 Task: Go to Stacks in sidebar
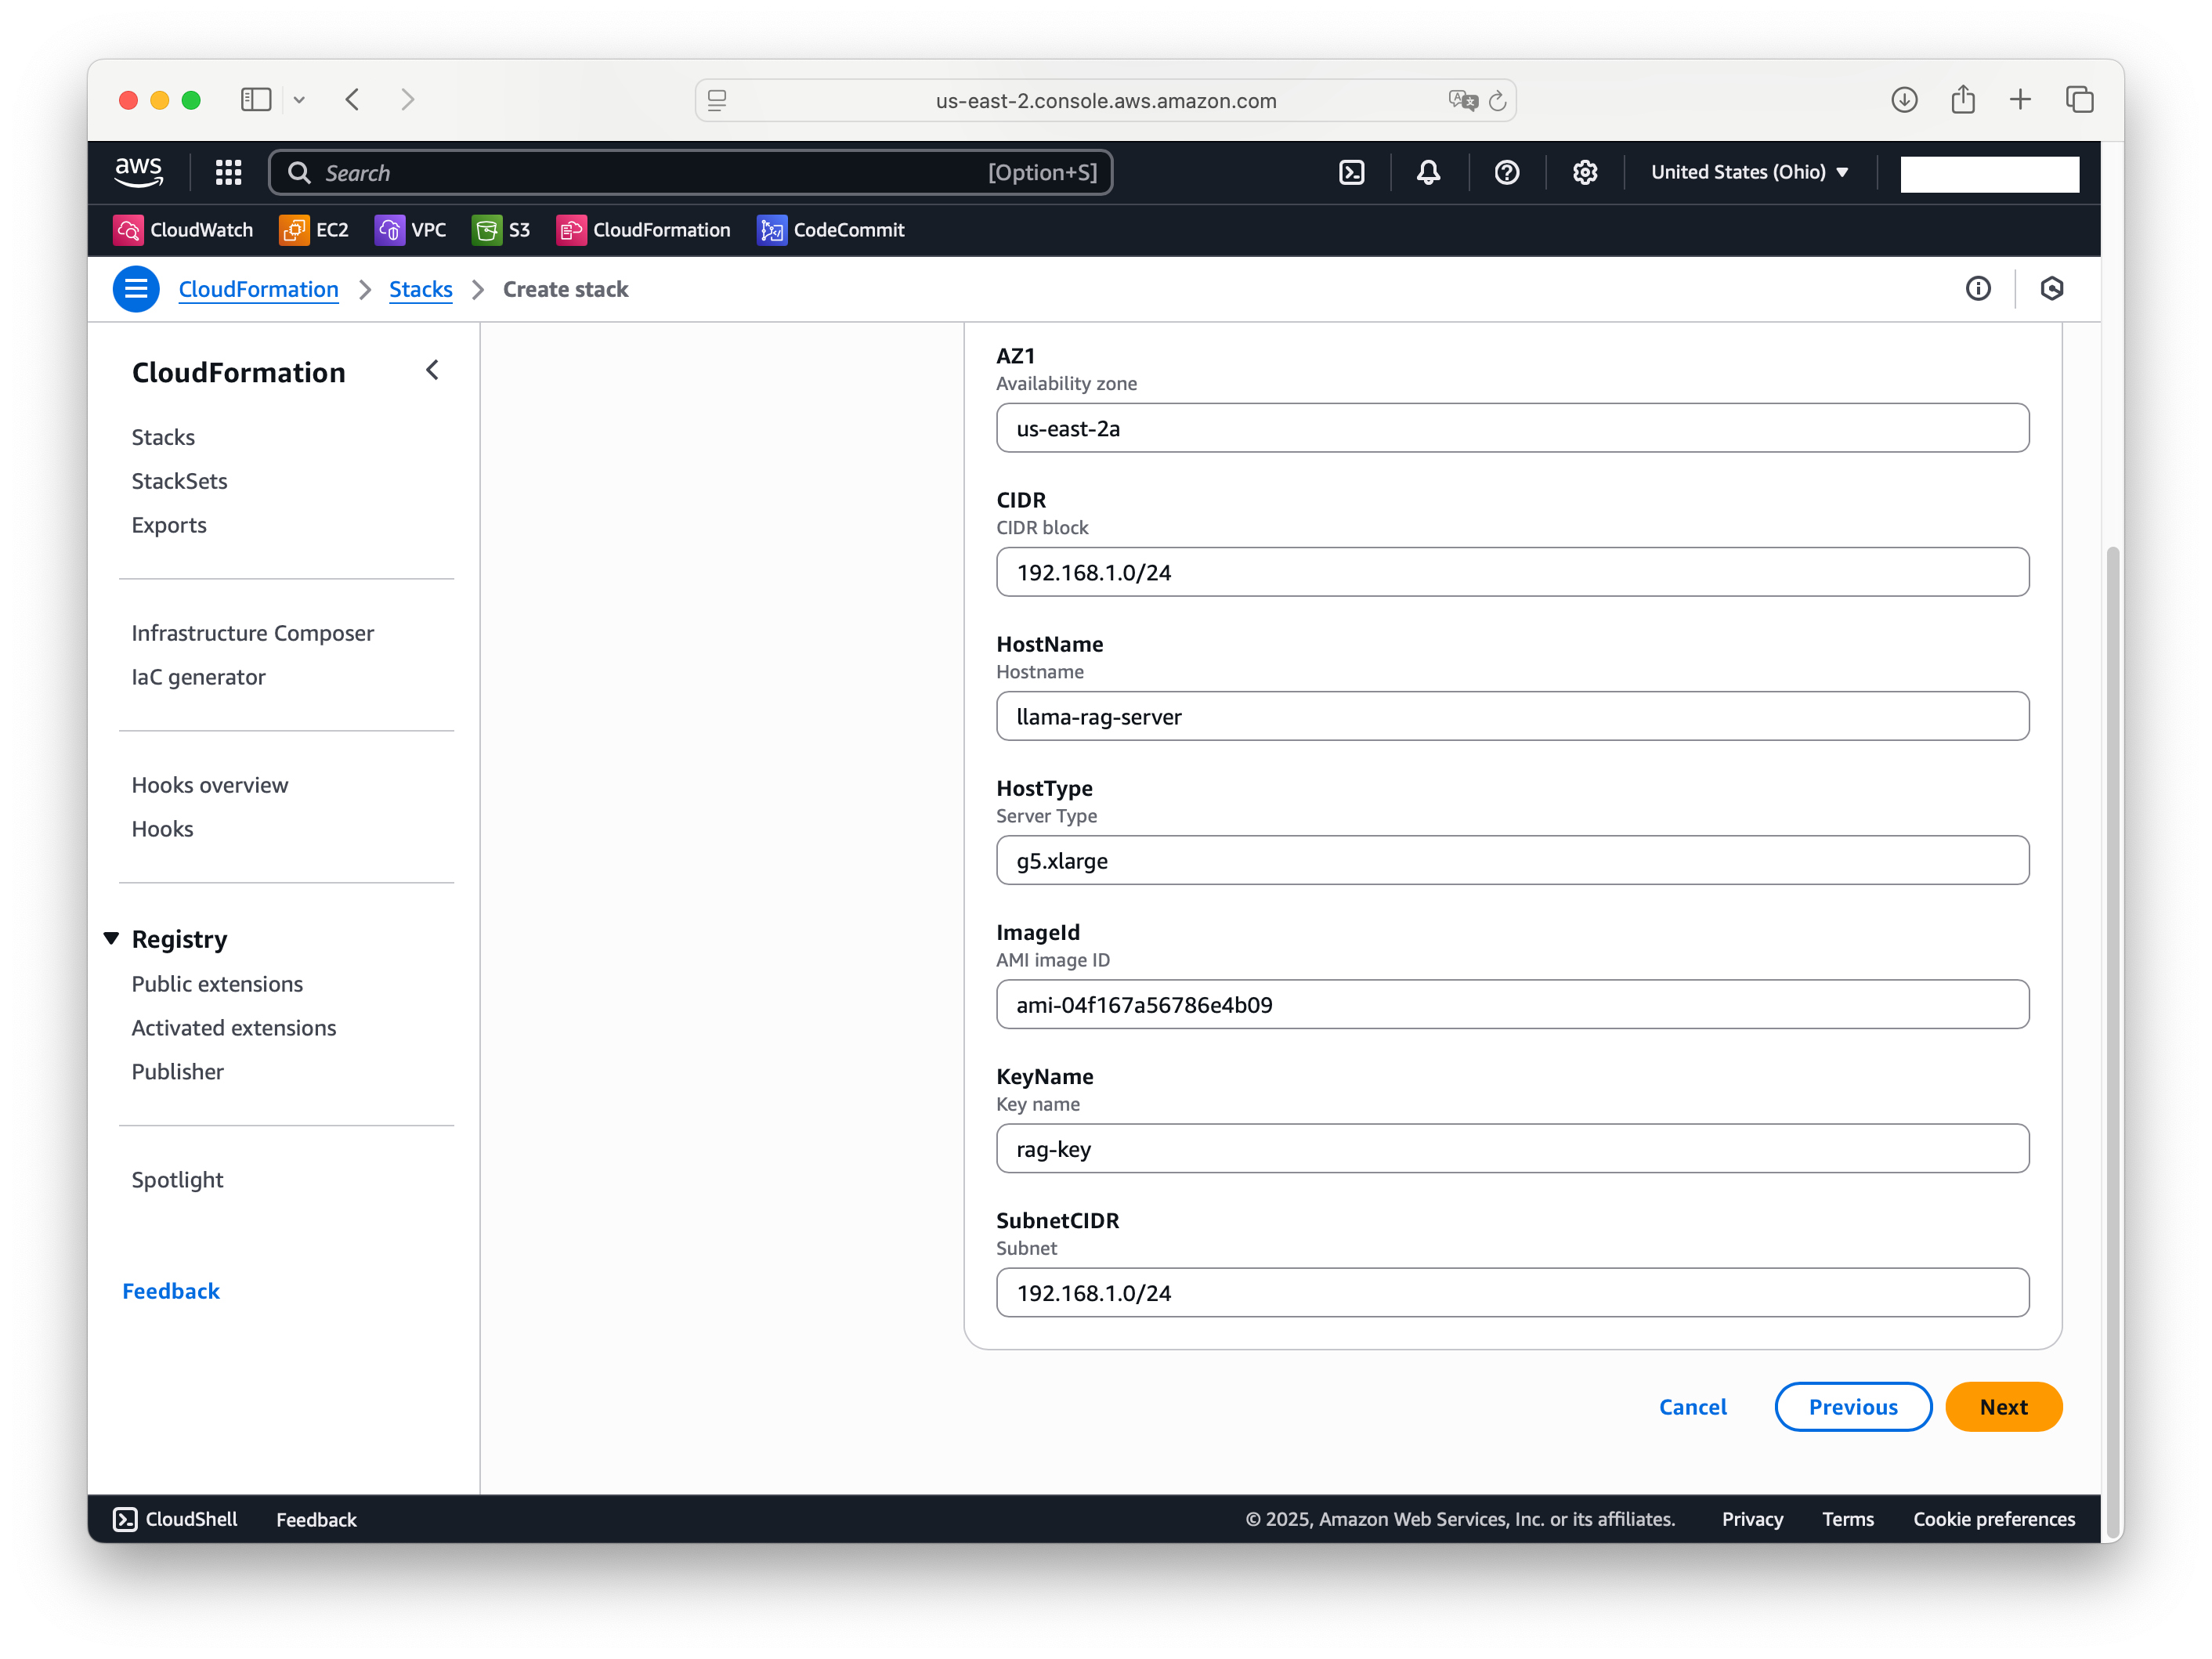163,437
